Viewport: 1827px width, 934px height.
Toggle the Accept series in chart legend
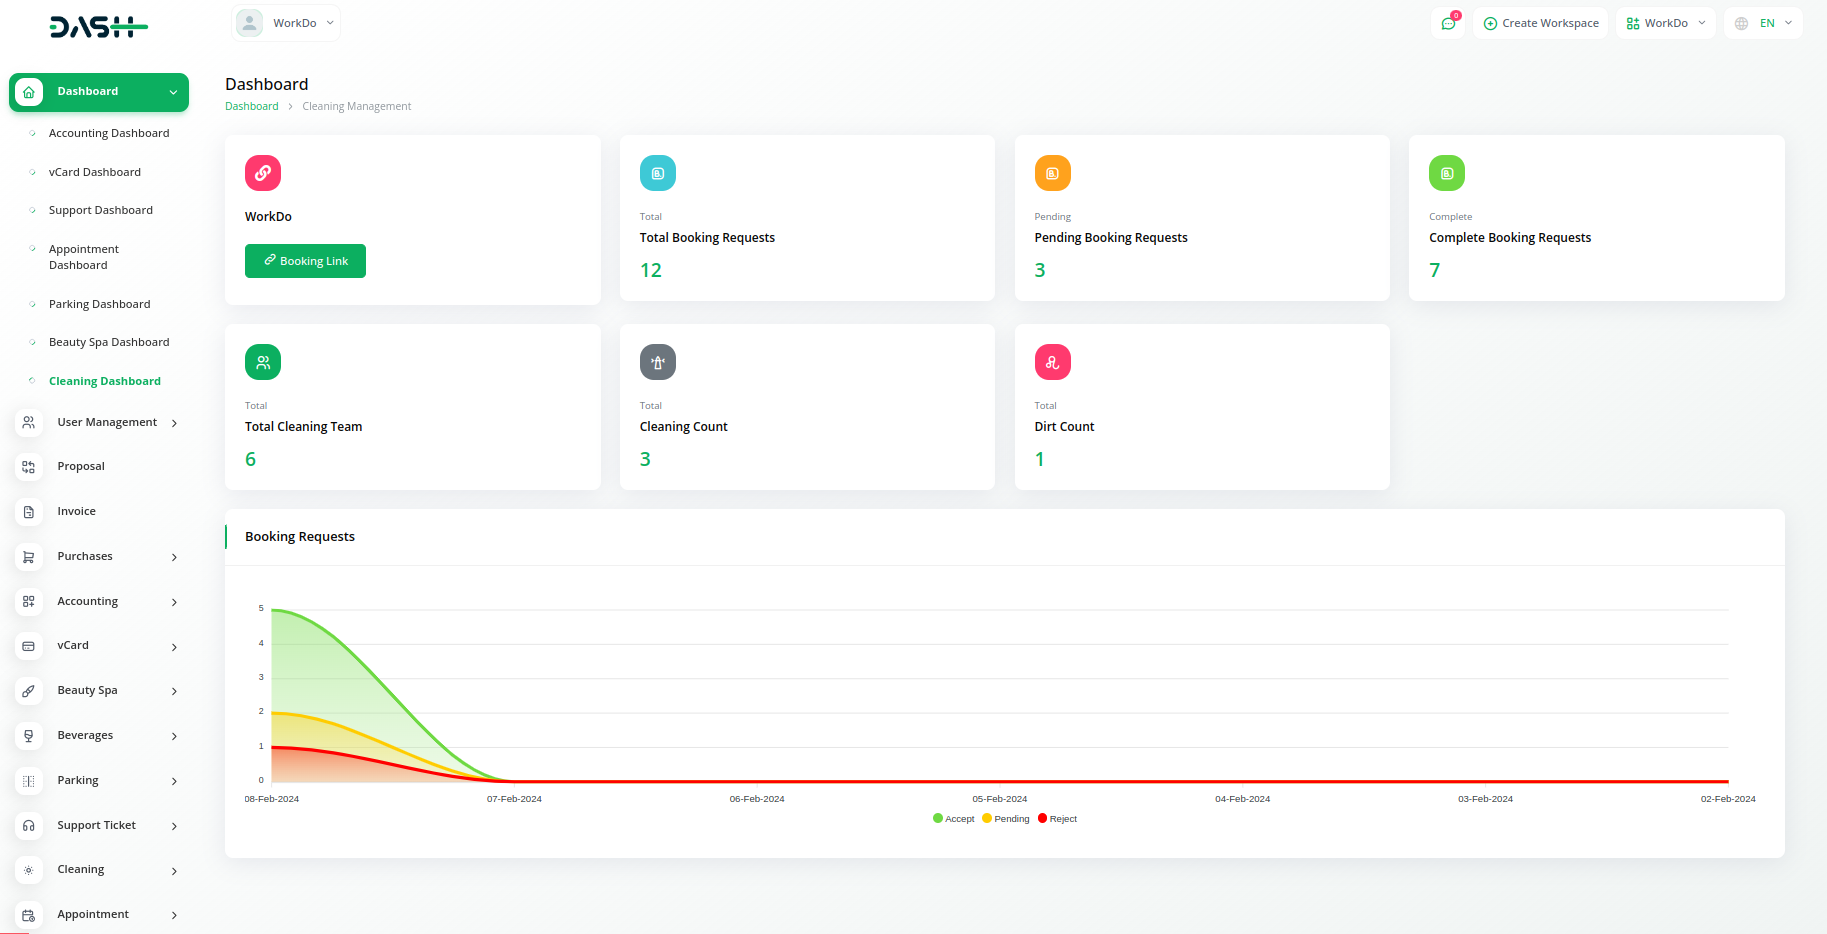[x=954, y=819]
